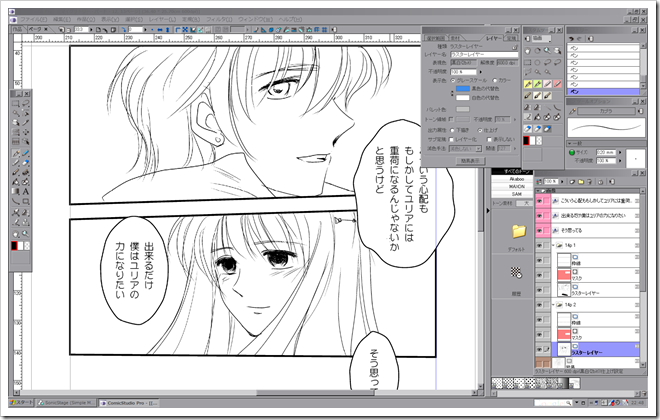Click lock icon in layer properties panel
This screenshot has height=420, width=660.
point(515,47)
